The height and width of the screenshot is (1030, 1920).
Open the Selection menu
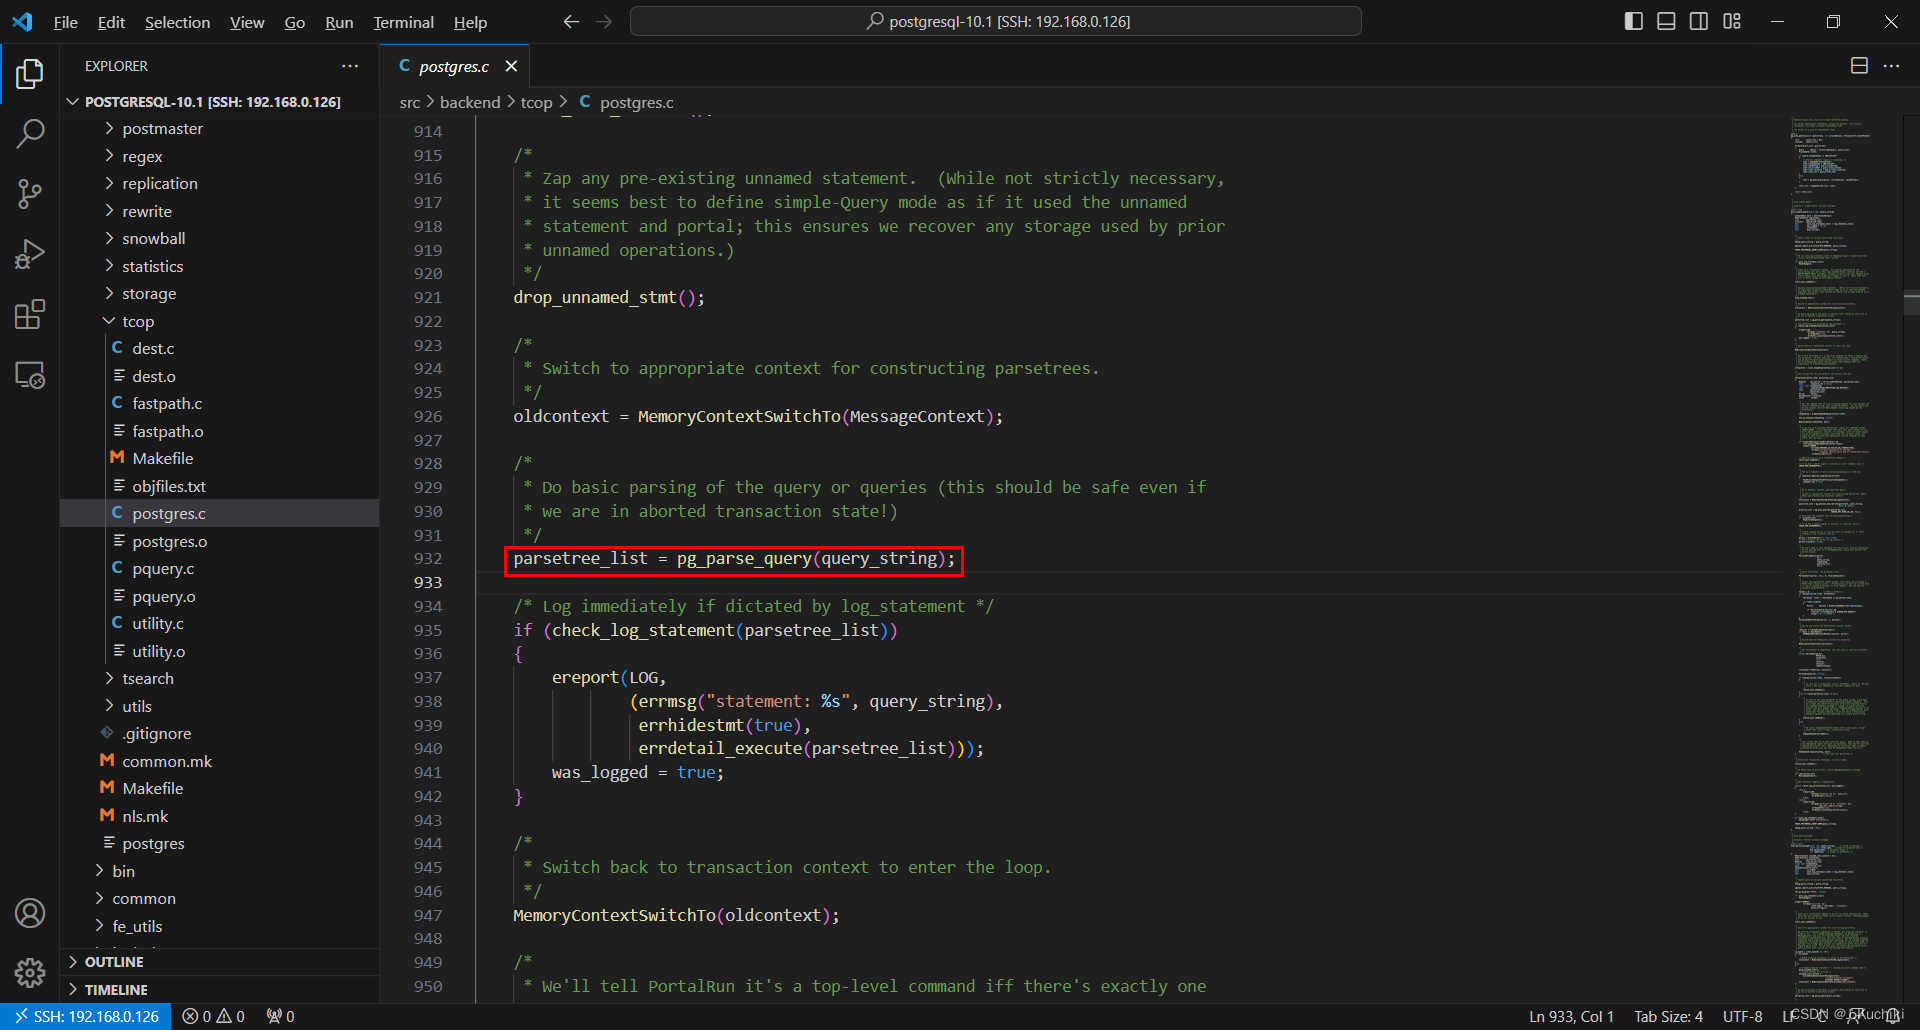(x=177, y=22)
